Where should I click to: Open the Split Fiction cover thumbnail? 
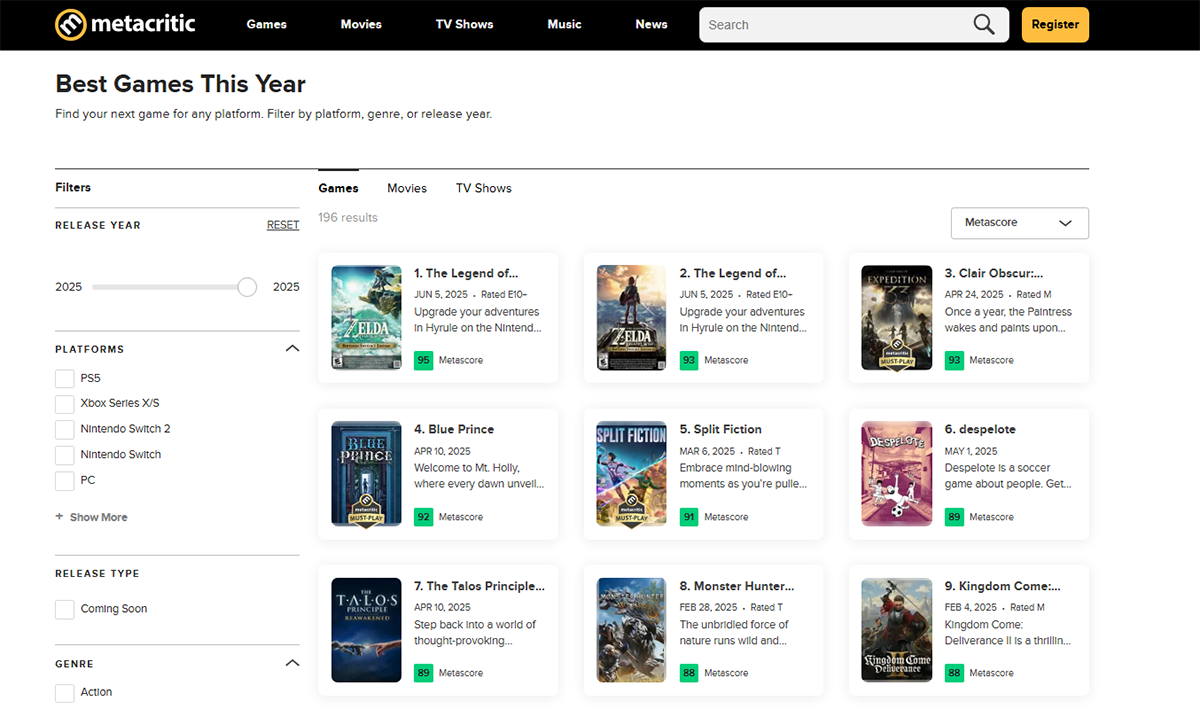[631, 474]
